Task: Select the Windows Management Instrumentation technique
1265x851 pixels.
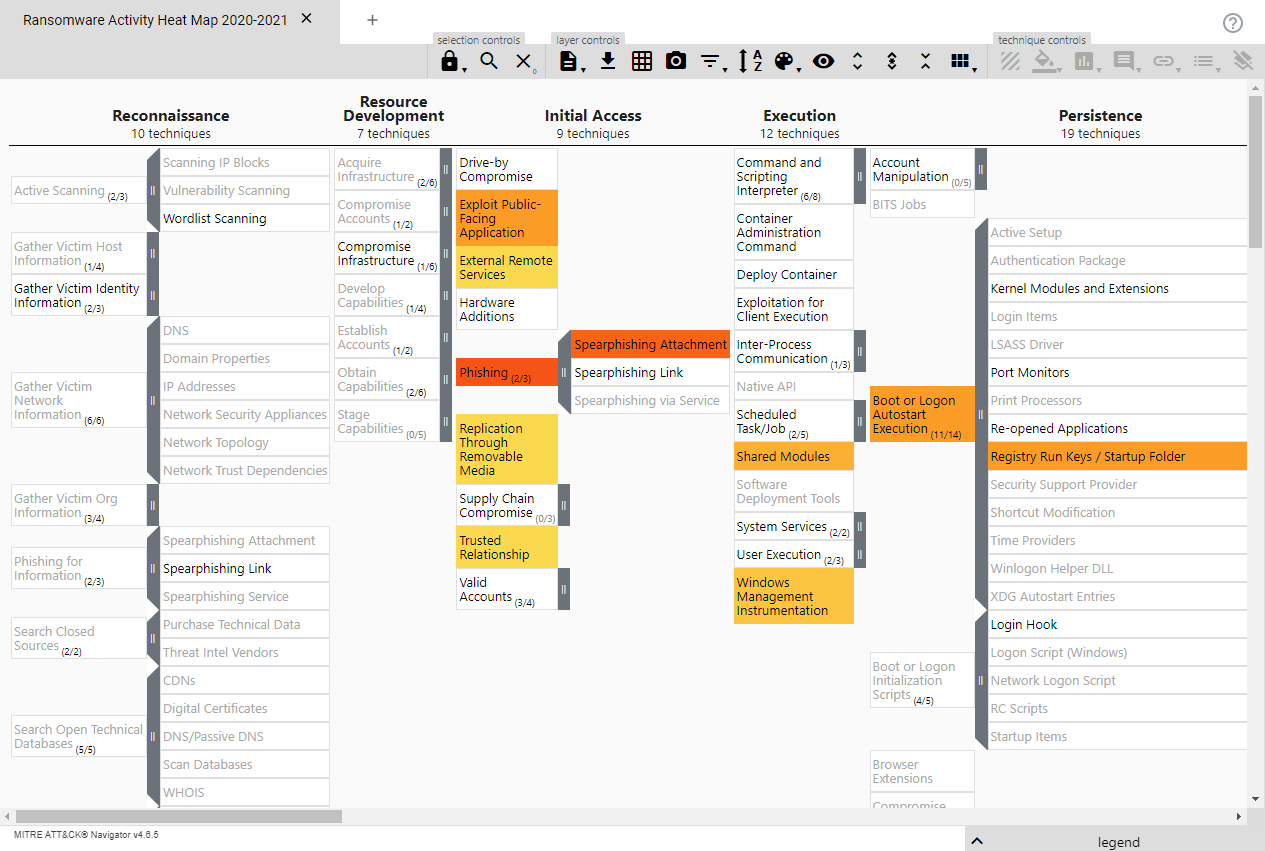Action: tap(793, 596)
